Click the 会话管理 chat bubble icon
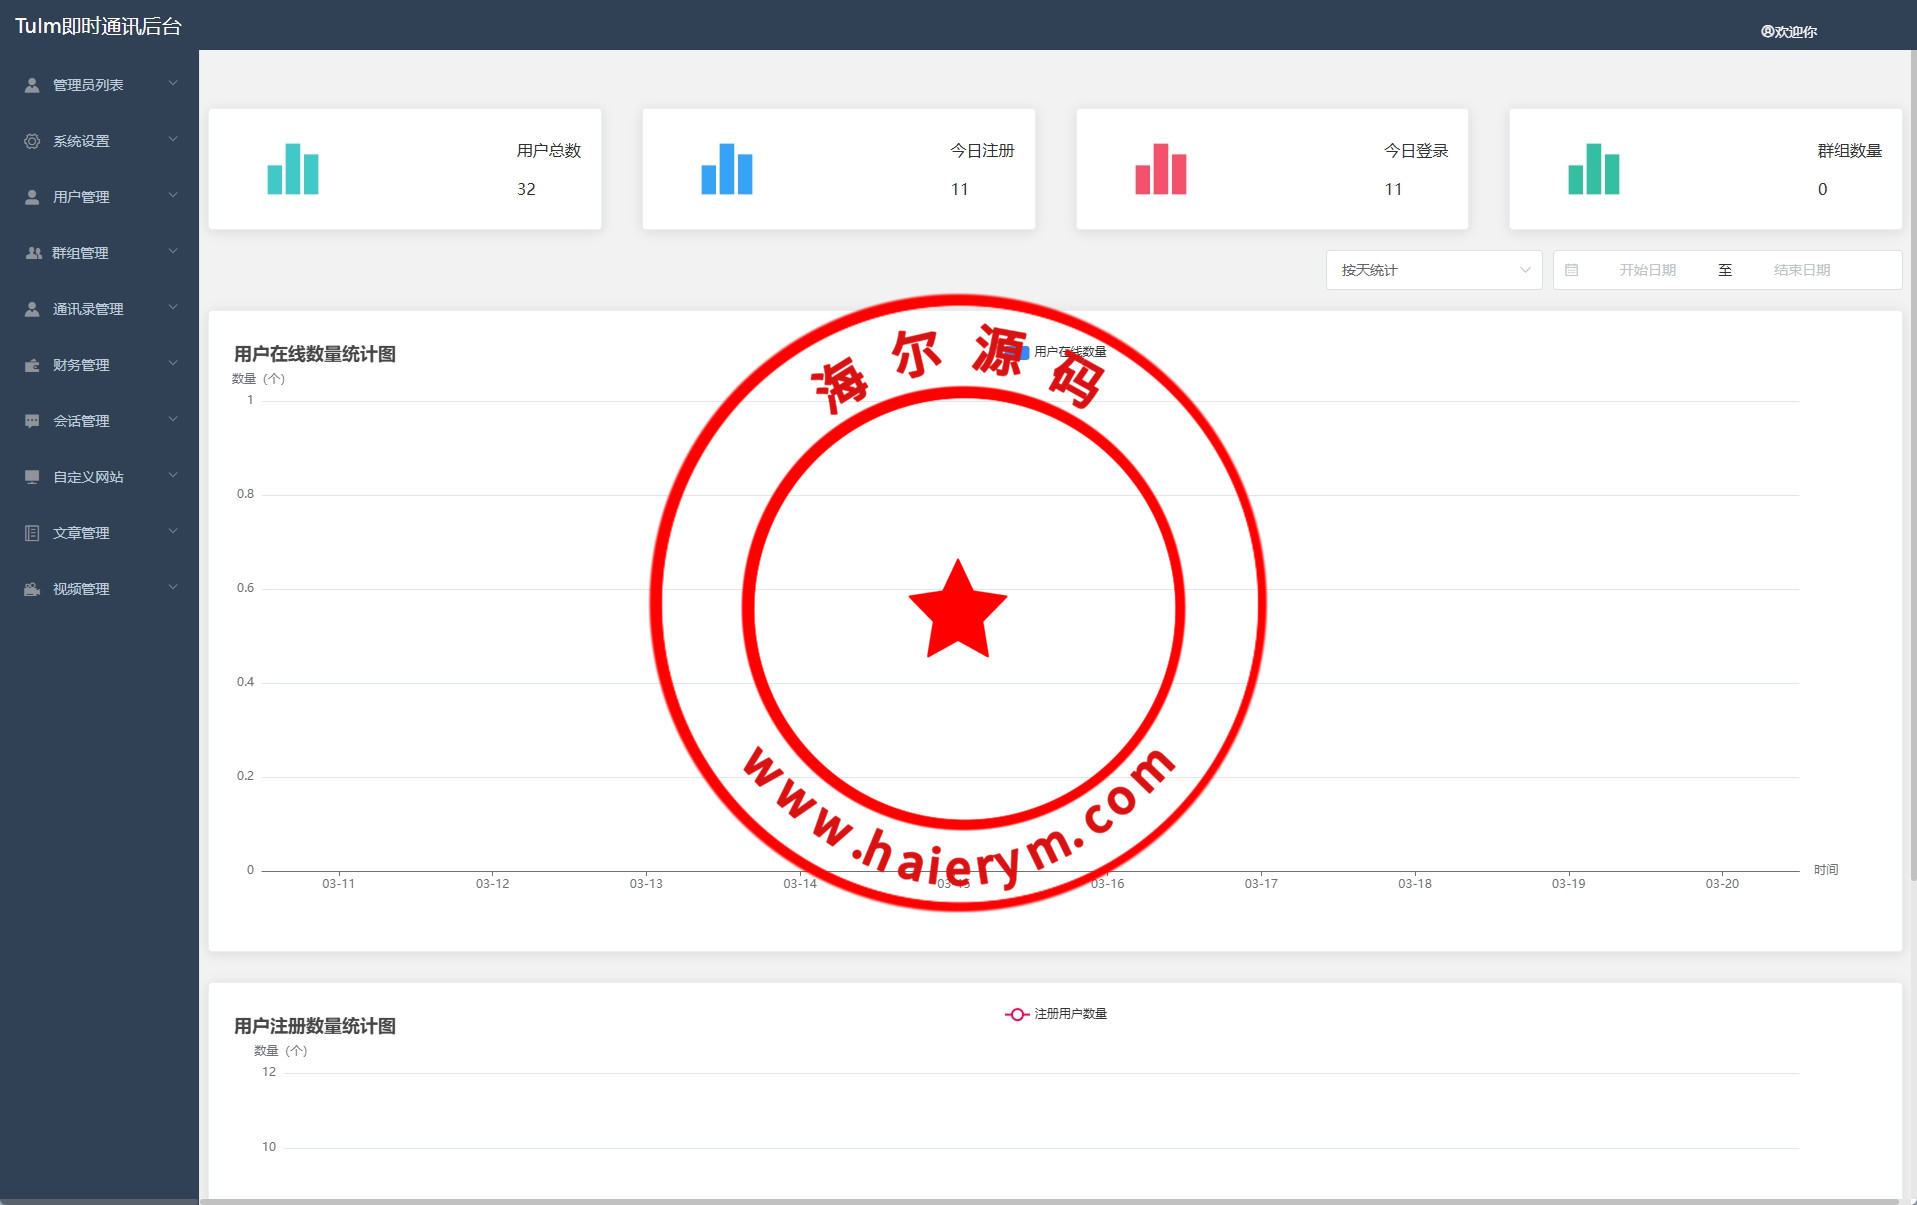The width and height of the screenshot is (1917, 1205). click(32, 421)
